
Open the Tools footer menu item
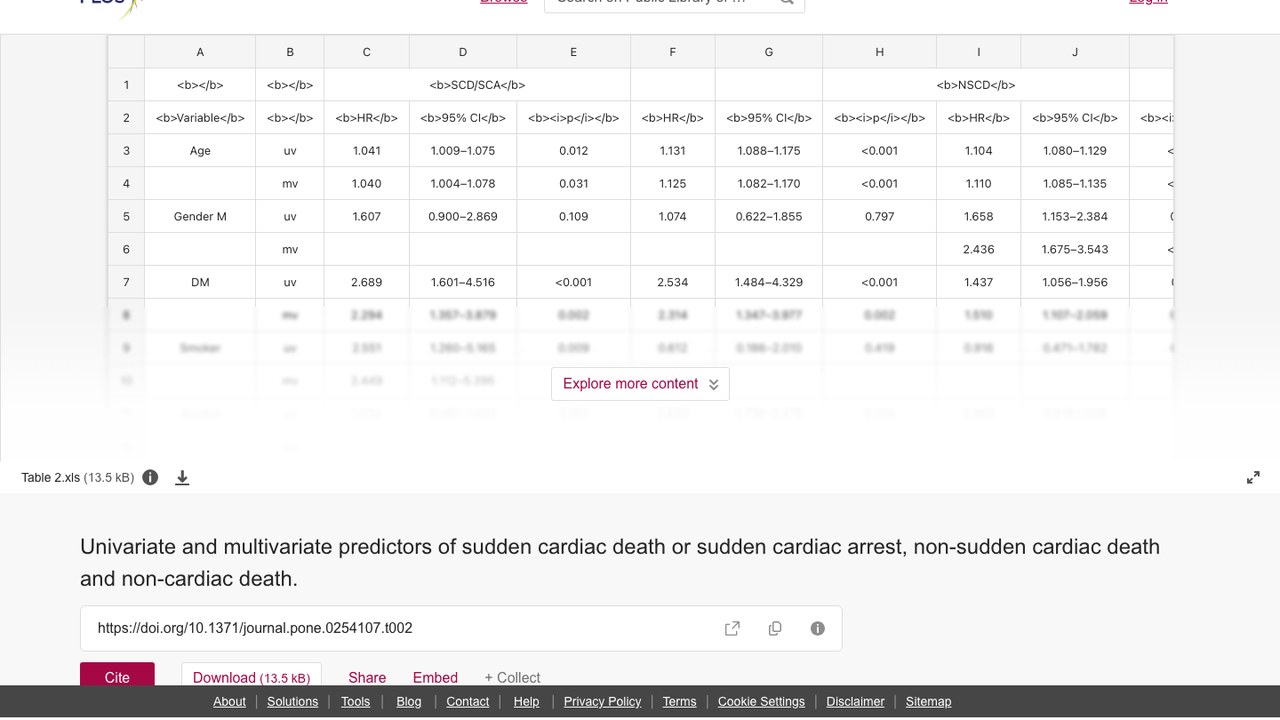click(355, 701)
